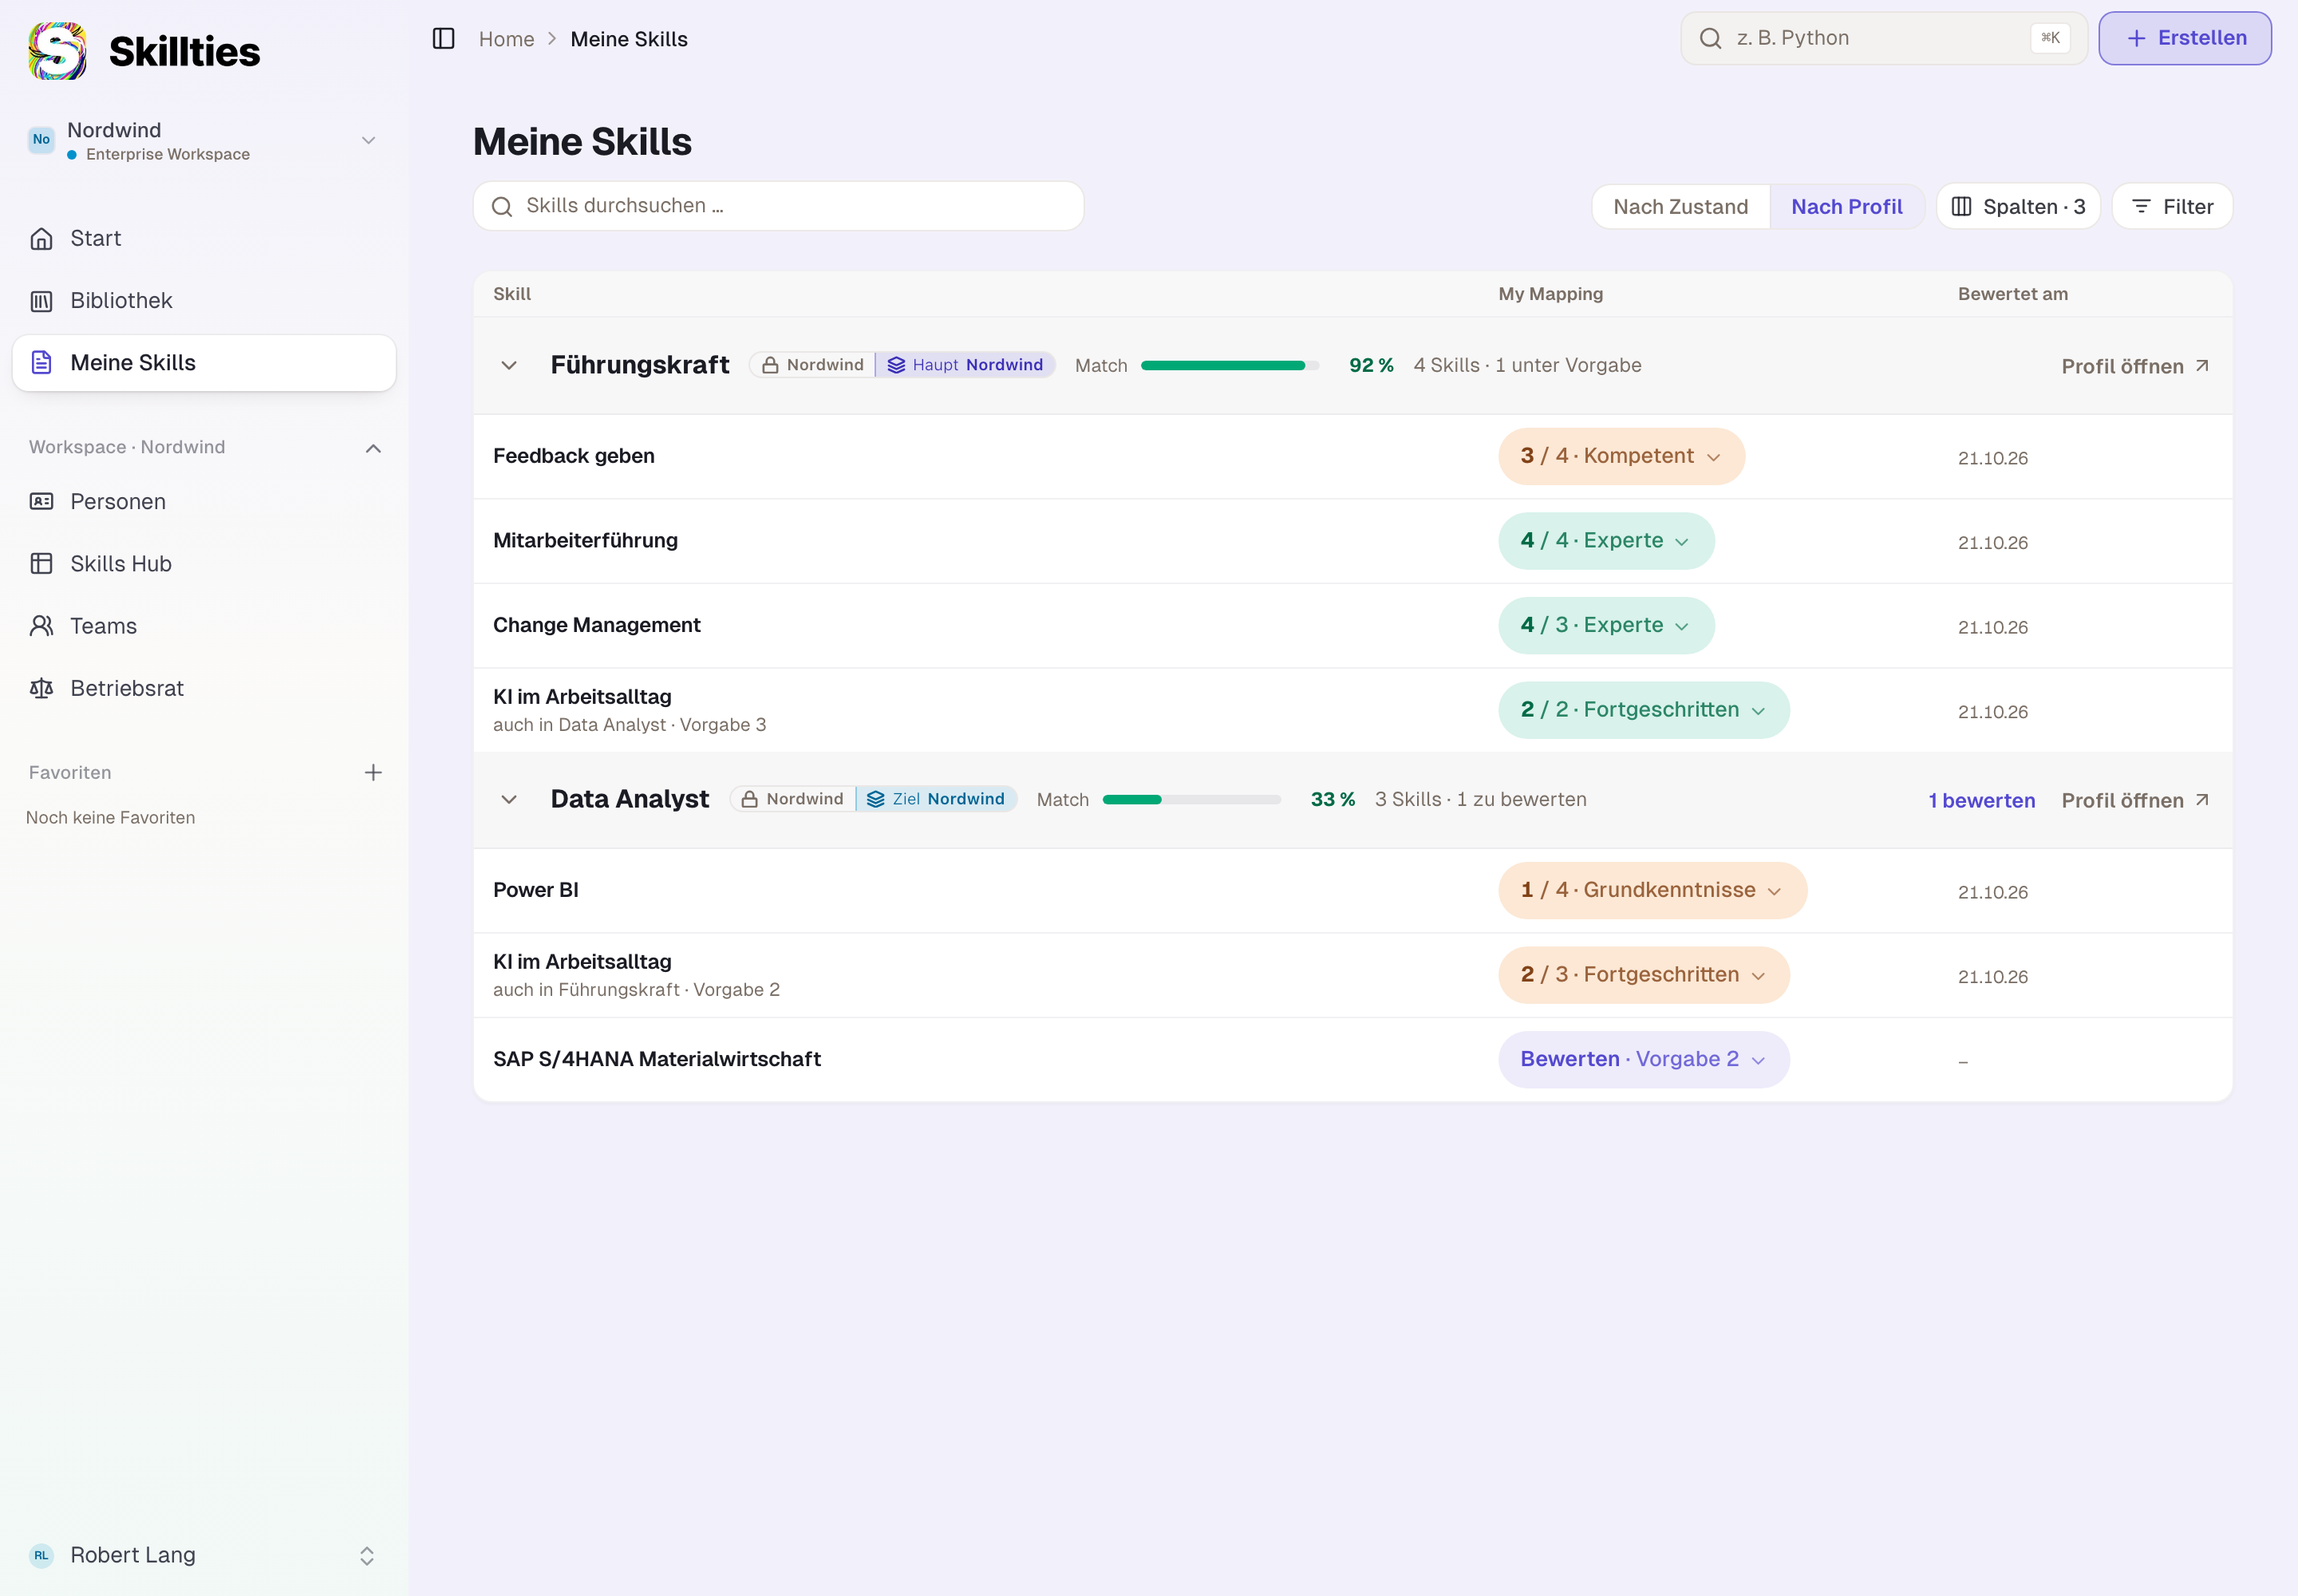This screenshot has height=1596, width=2298.
Task: Open Feedback geben rating dropdown
Action: (x=1621, y=457)
